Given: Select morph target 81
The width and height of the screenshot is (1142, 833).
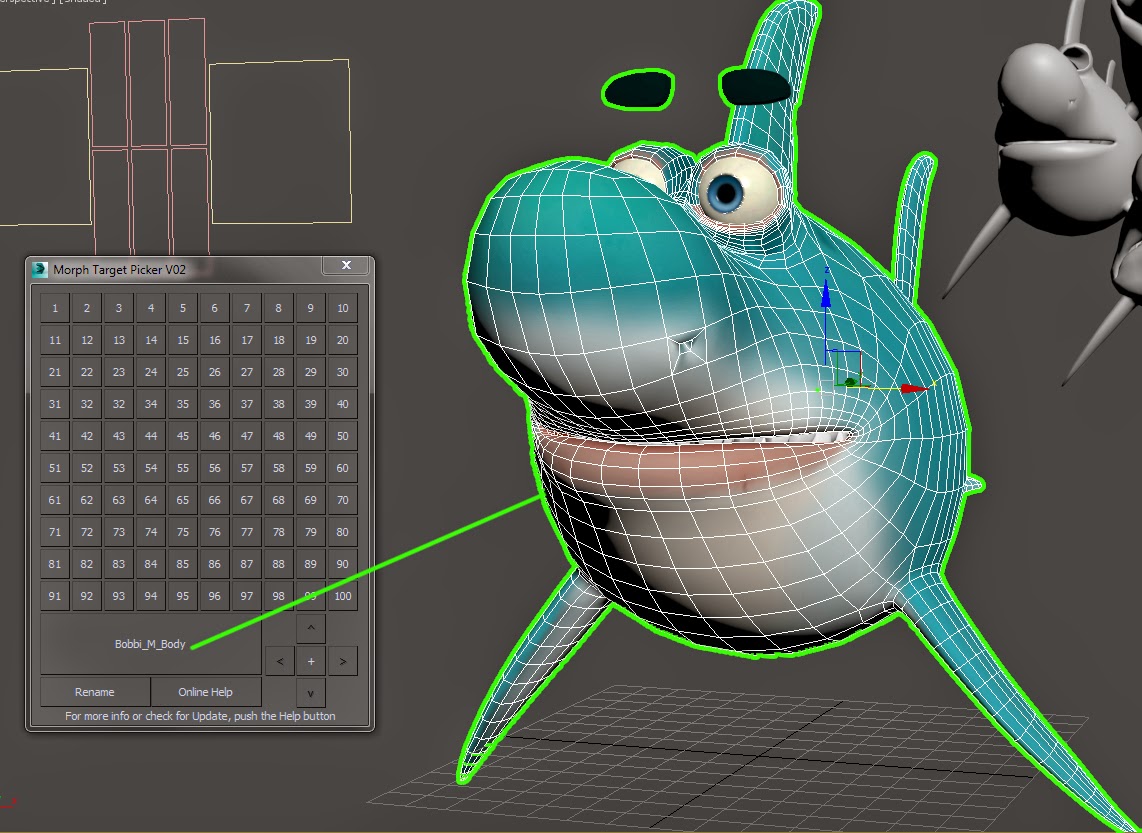Looking at the screenshot, I should tap(55, 564).
